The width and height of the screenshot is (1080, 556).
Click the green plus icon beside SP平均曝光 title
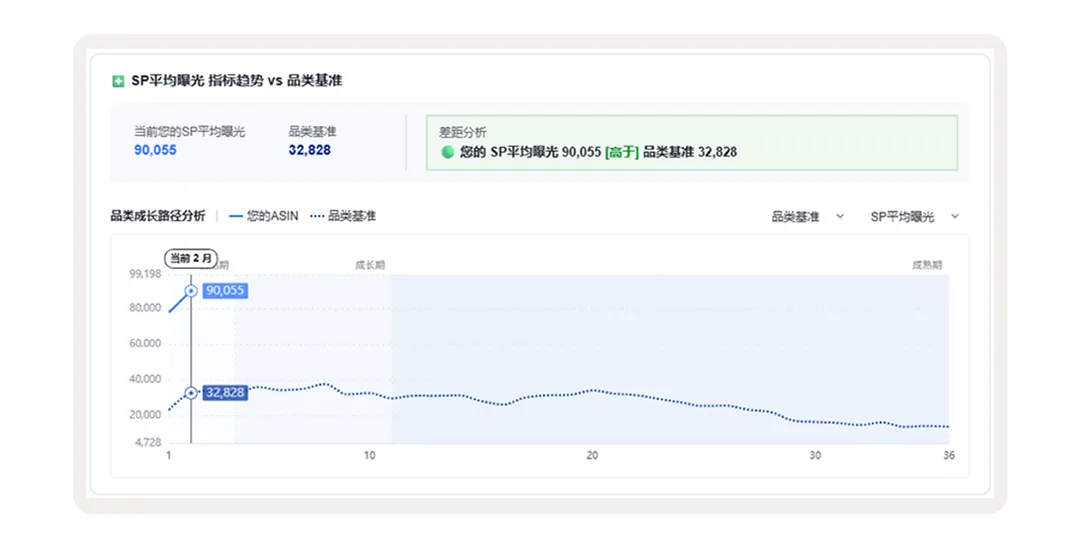coord(118,81)
